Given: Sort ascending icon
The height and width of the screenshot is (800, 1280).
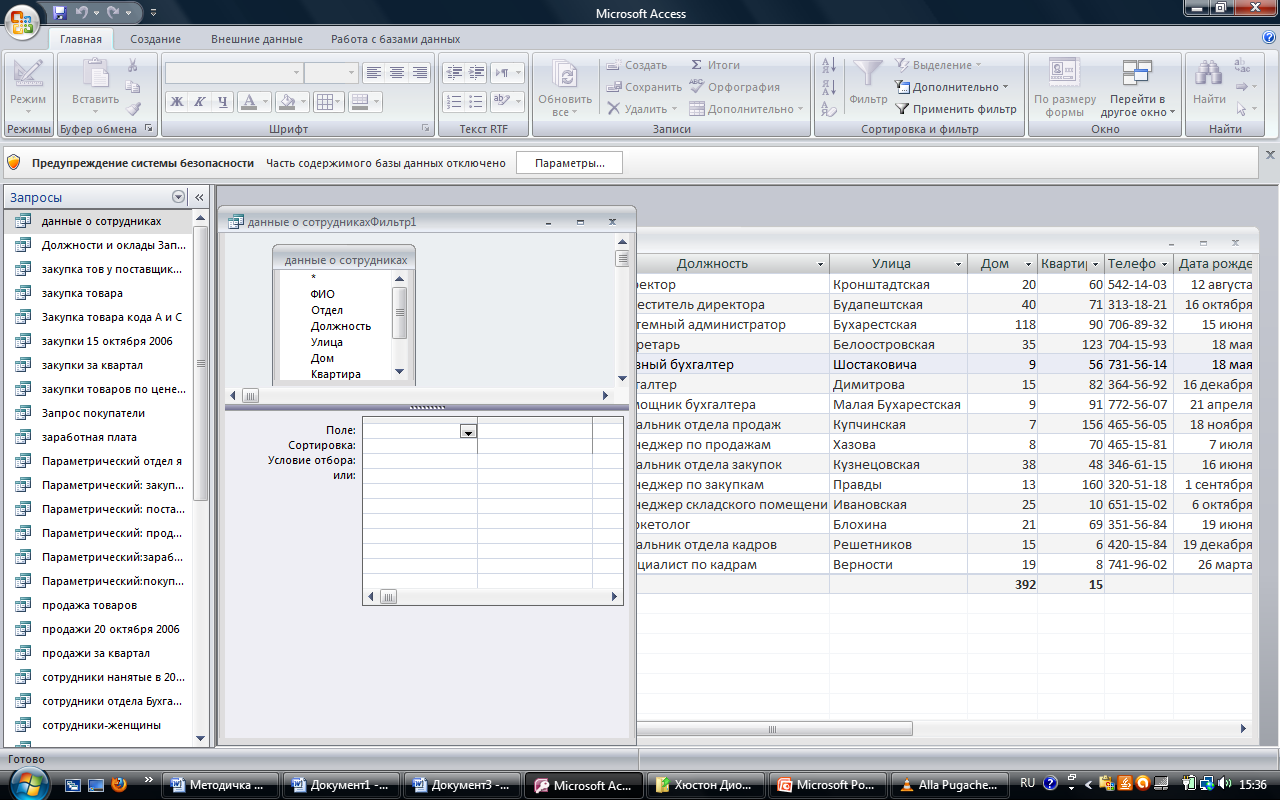Looking at the screenshot, I should [x=829, y=65].
